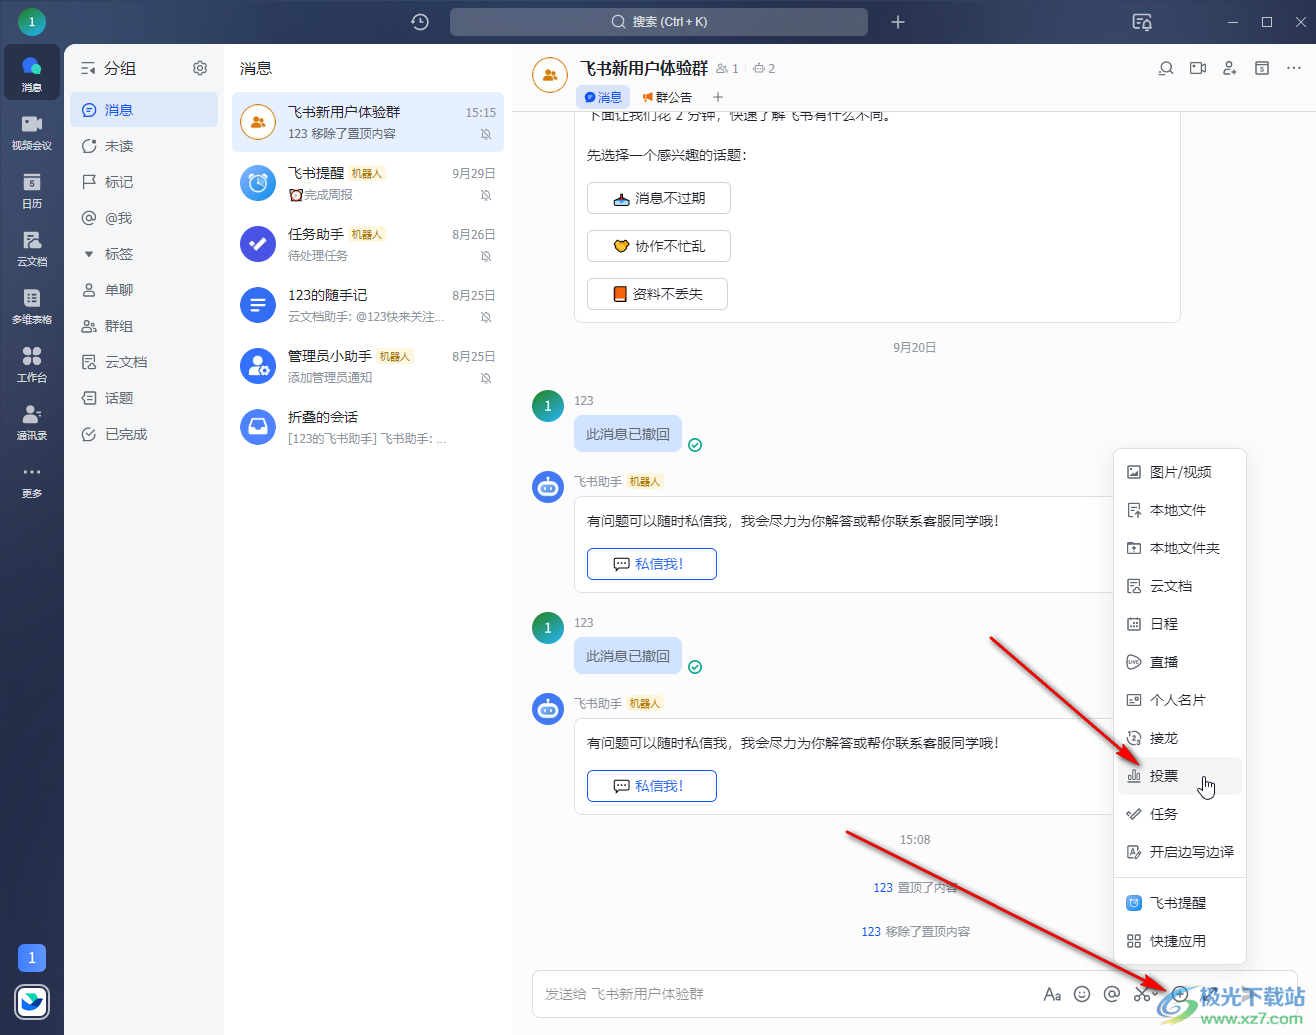1316x1035 pixels.
Task: Open 多维表格 in the left sidebar
Action: [x=32, y=306]
